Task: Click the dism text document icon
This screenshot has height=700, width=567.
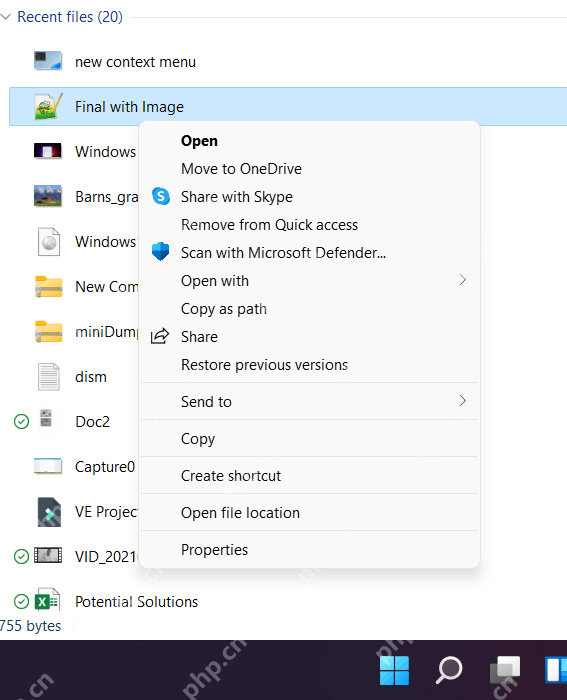Action: 49,376
